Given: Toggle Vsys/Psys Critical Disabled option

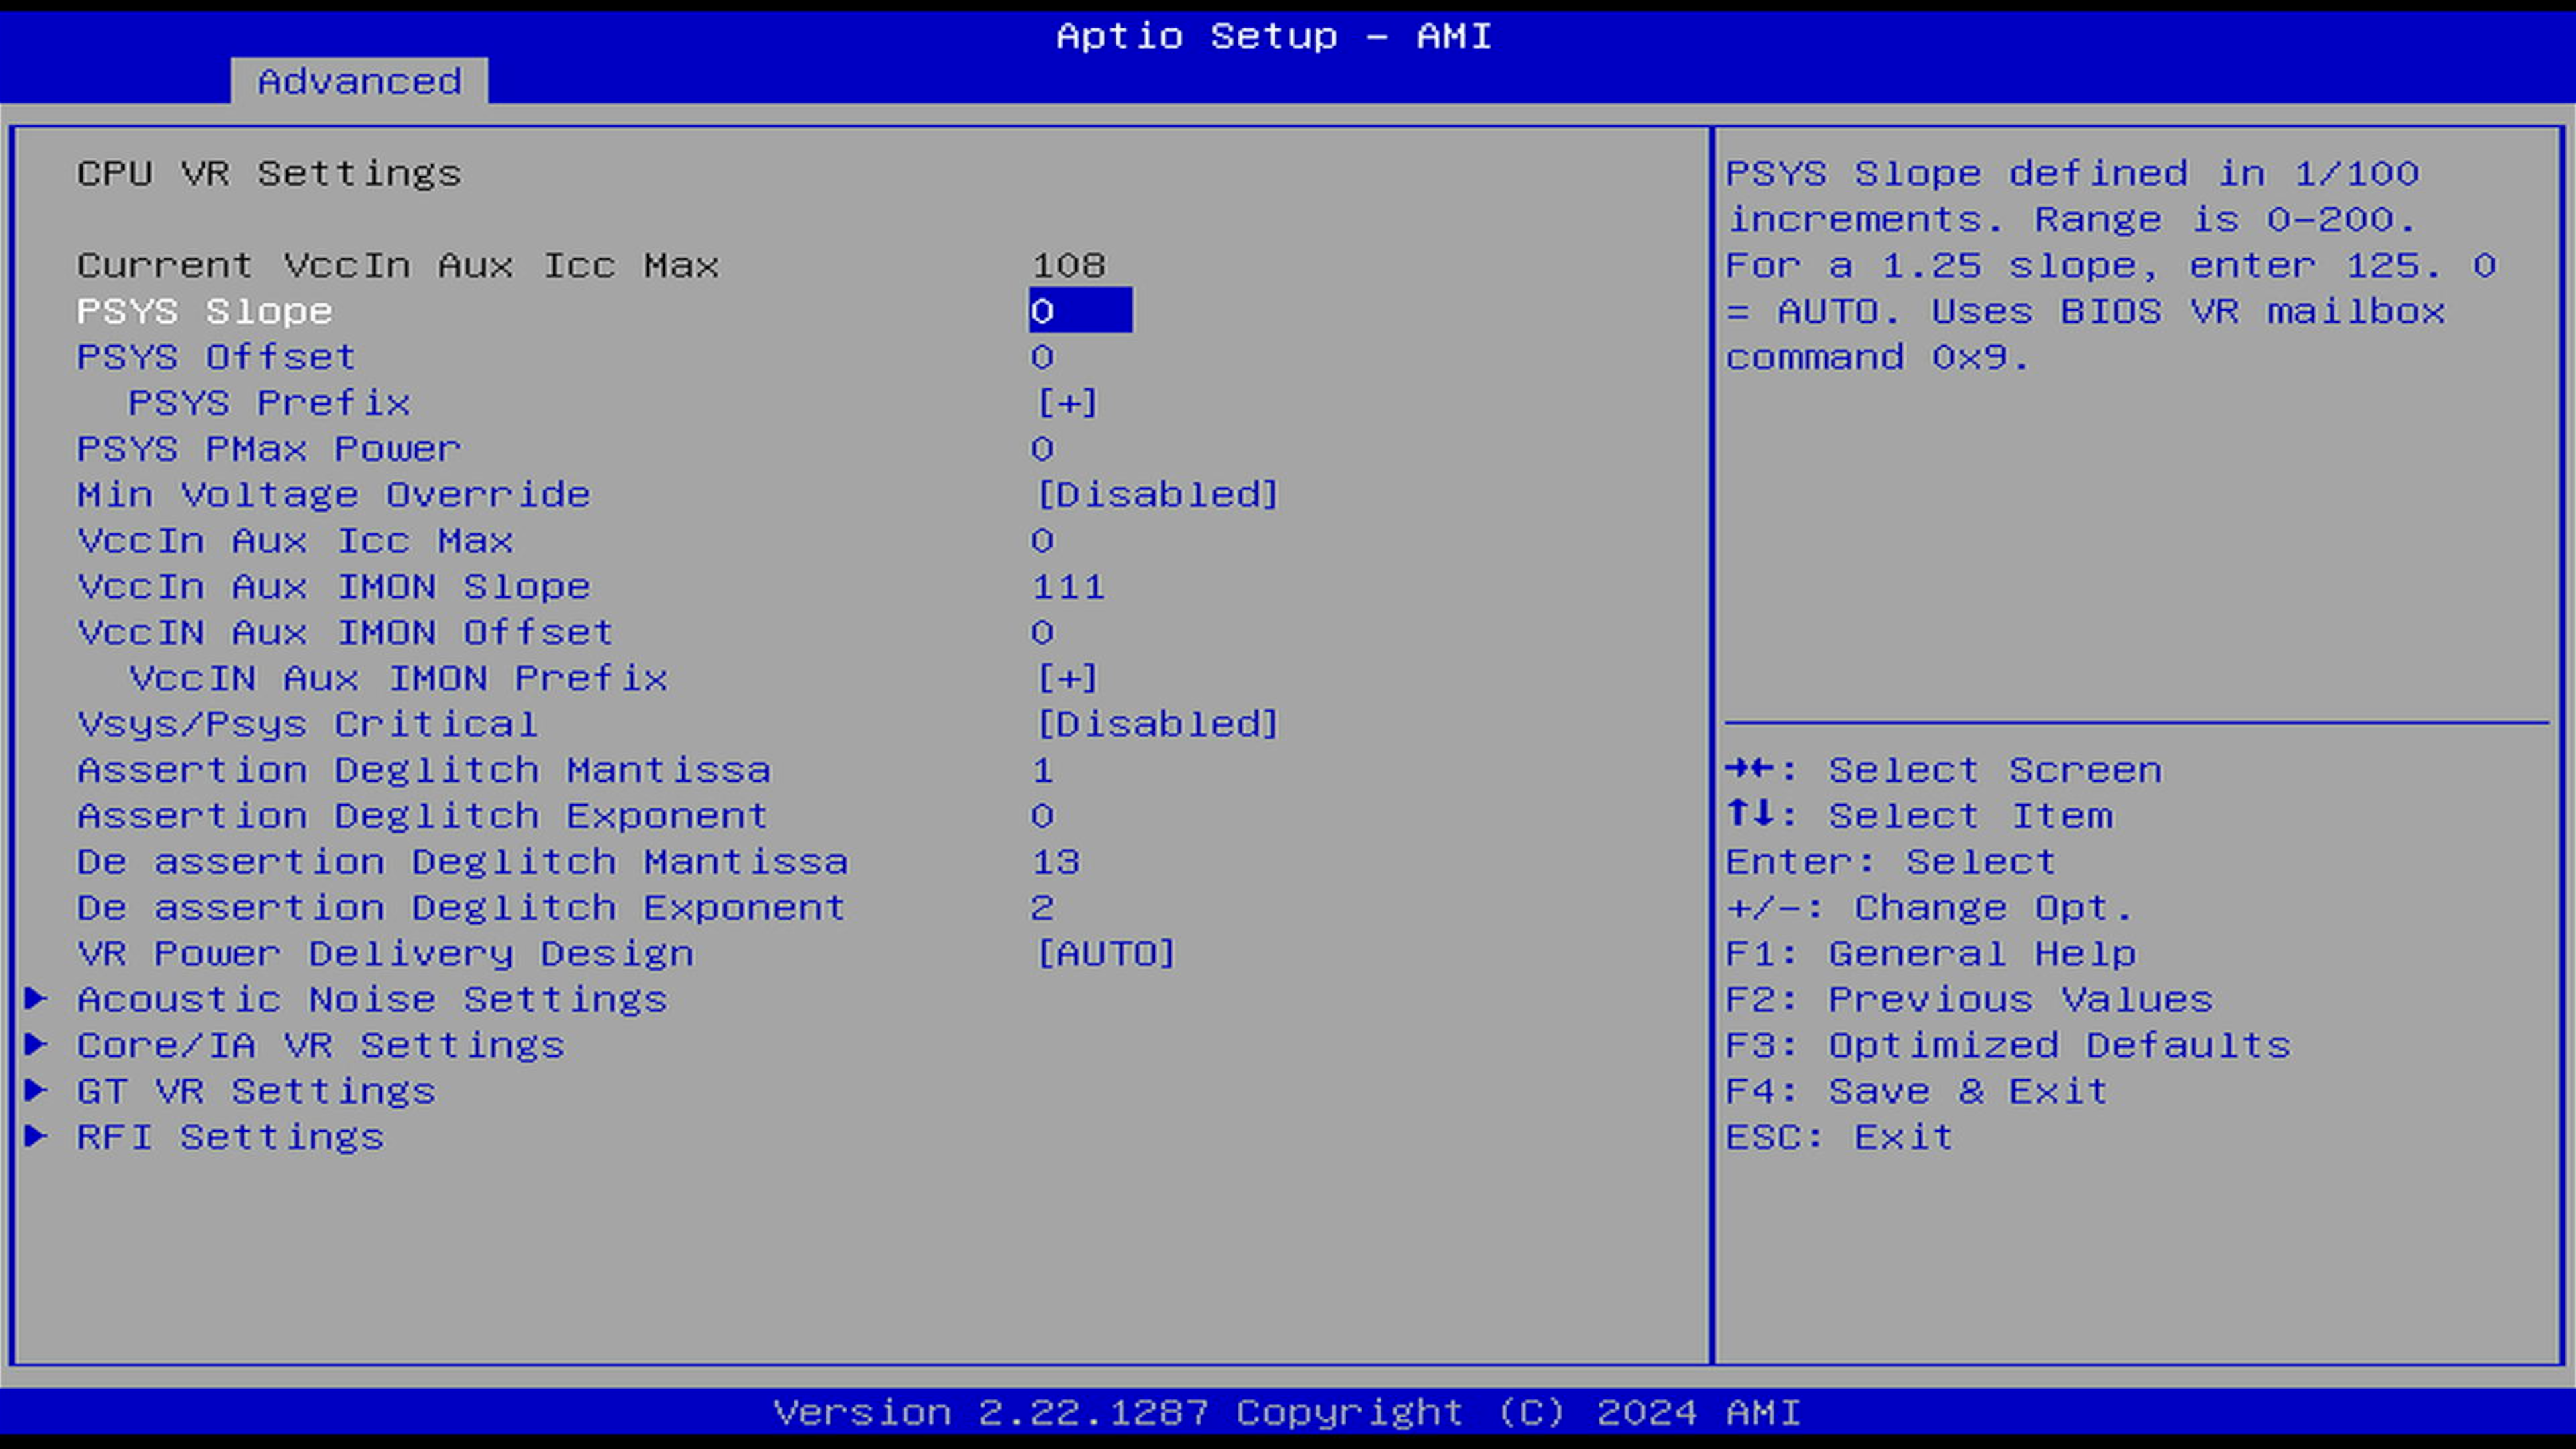Looking at the screenshot, I should pyautogui.click(x=1157, y=724).
